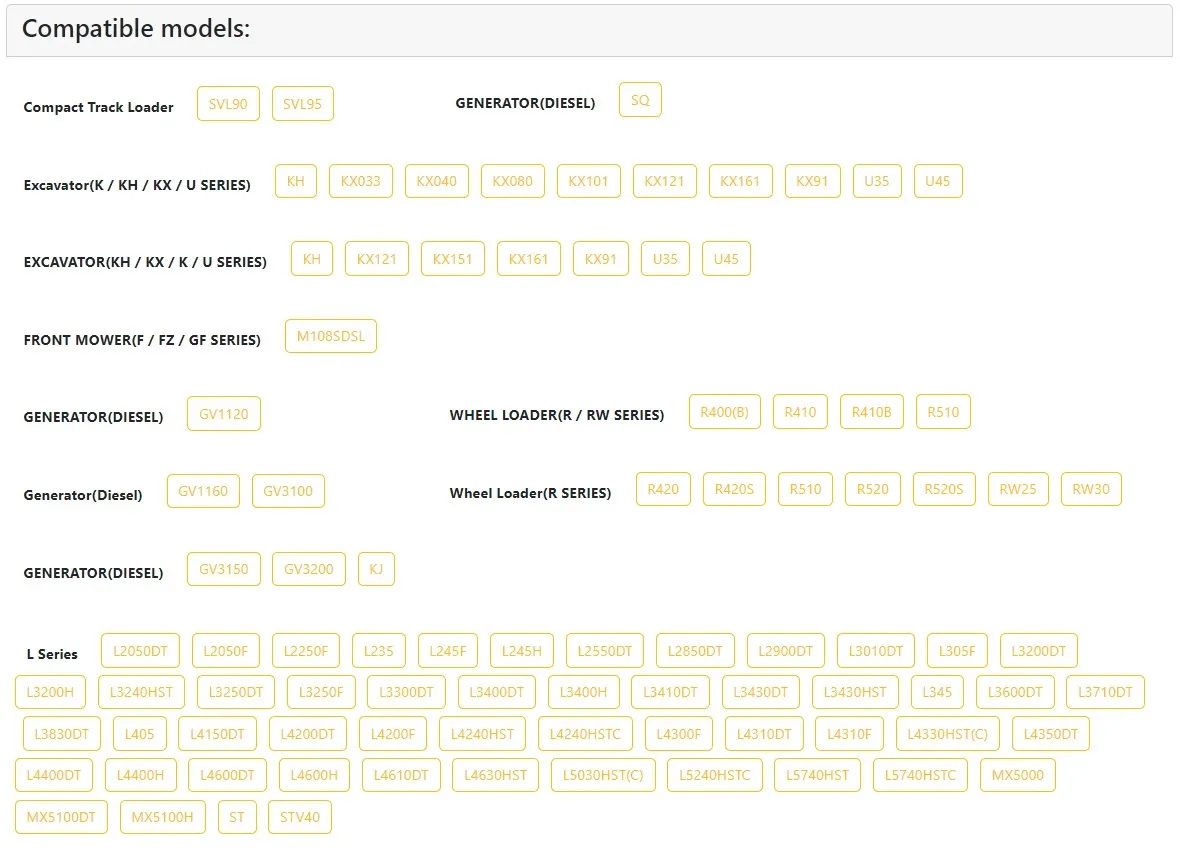Select the M108SDSL front mower tag
This screenshot has height=864, width=1180.
[x=331, y=336]
